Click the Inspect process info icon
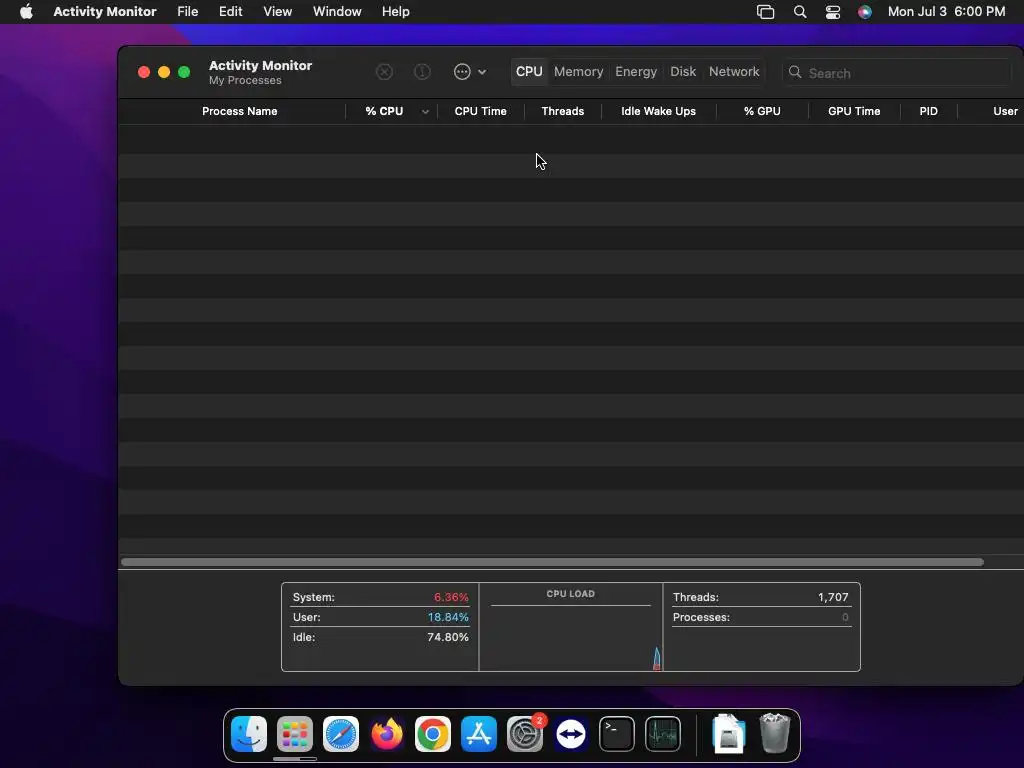The image size is (1024, 768). tap(423, 72)
